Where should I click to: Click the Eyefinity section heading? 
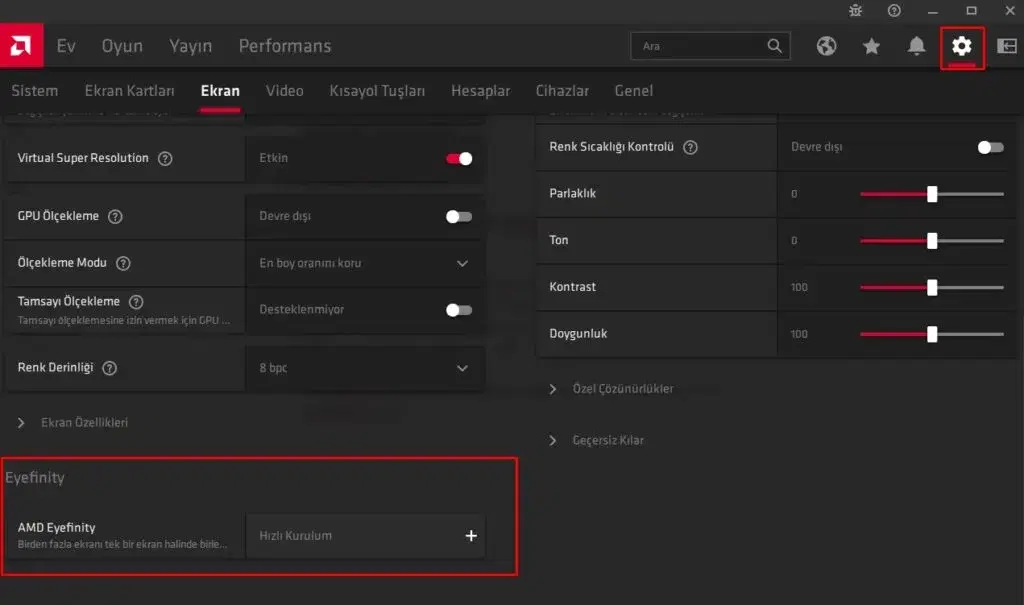pyautogui.click(x=35, y=478)
